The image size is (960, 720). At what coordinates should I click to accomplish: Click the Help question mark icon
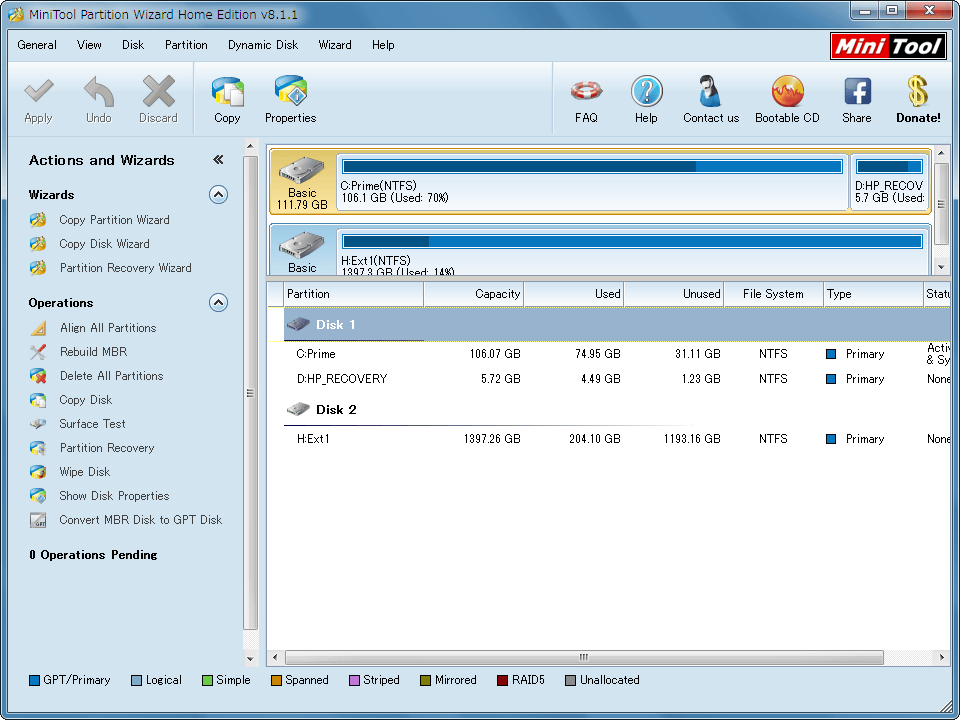[647, 91]
